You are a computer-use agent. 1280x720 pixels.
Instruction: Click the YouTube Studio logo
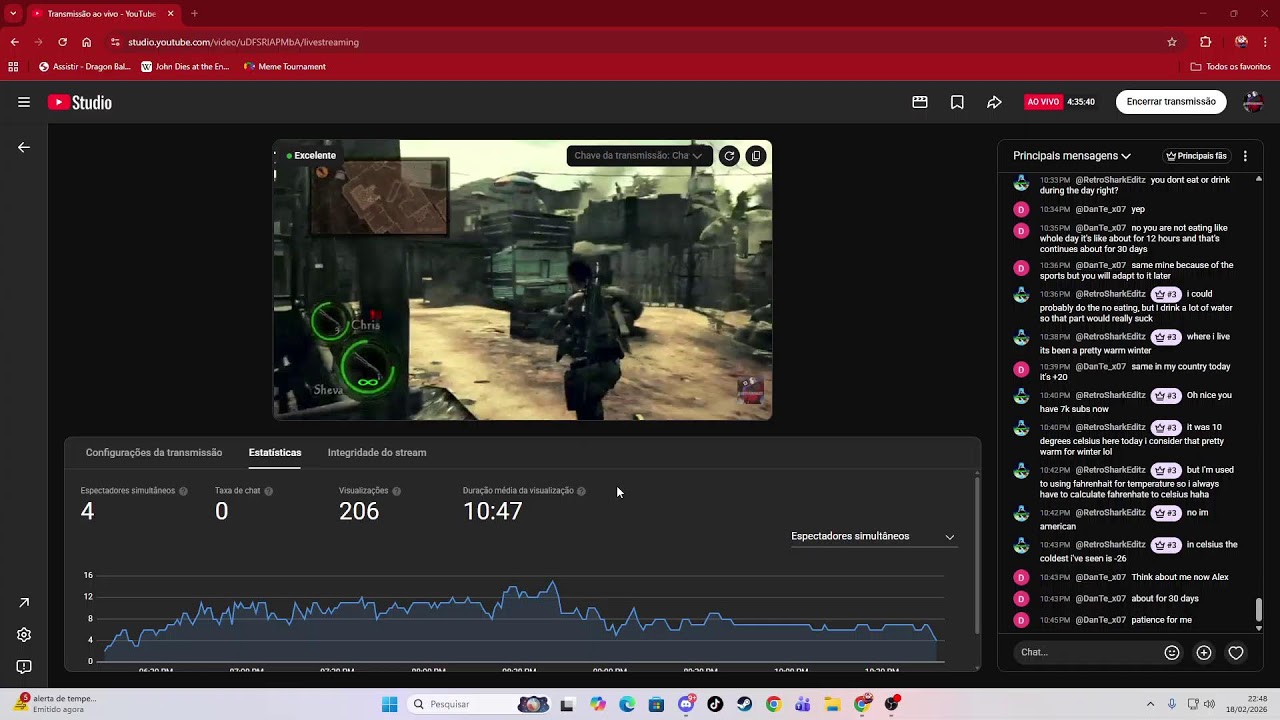click(x=80, y=102)
